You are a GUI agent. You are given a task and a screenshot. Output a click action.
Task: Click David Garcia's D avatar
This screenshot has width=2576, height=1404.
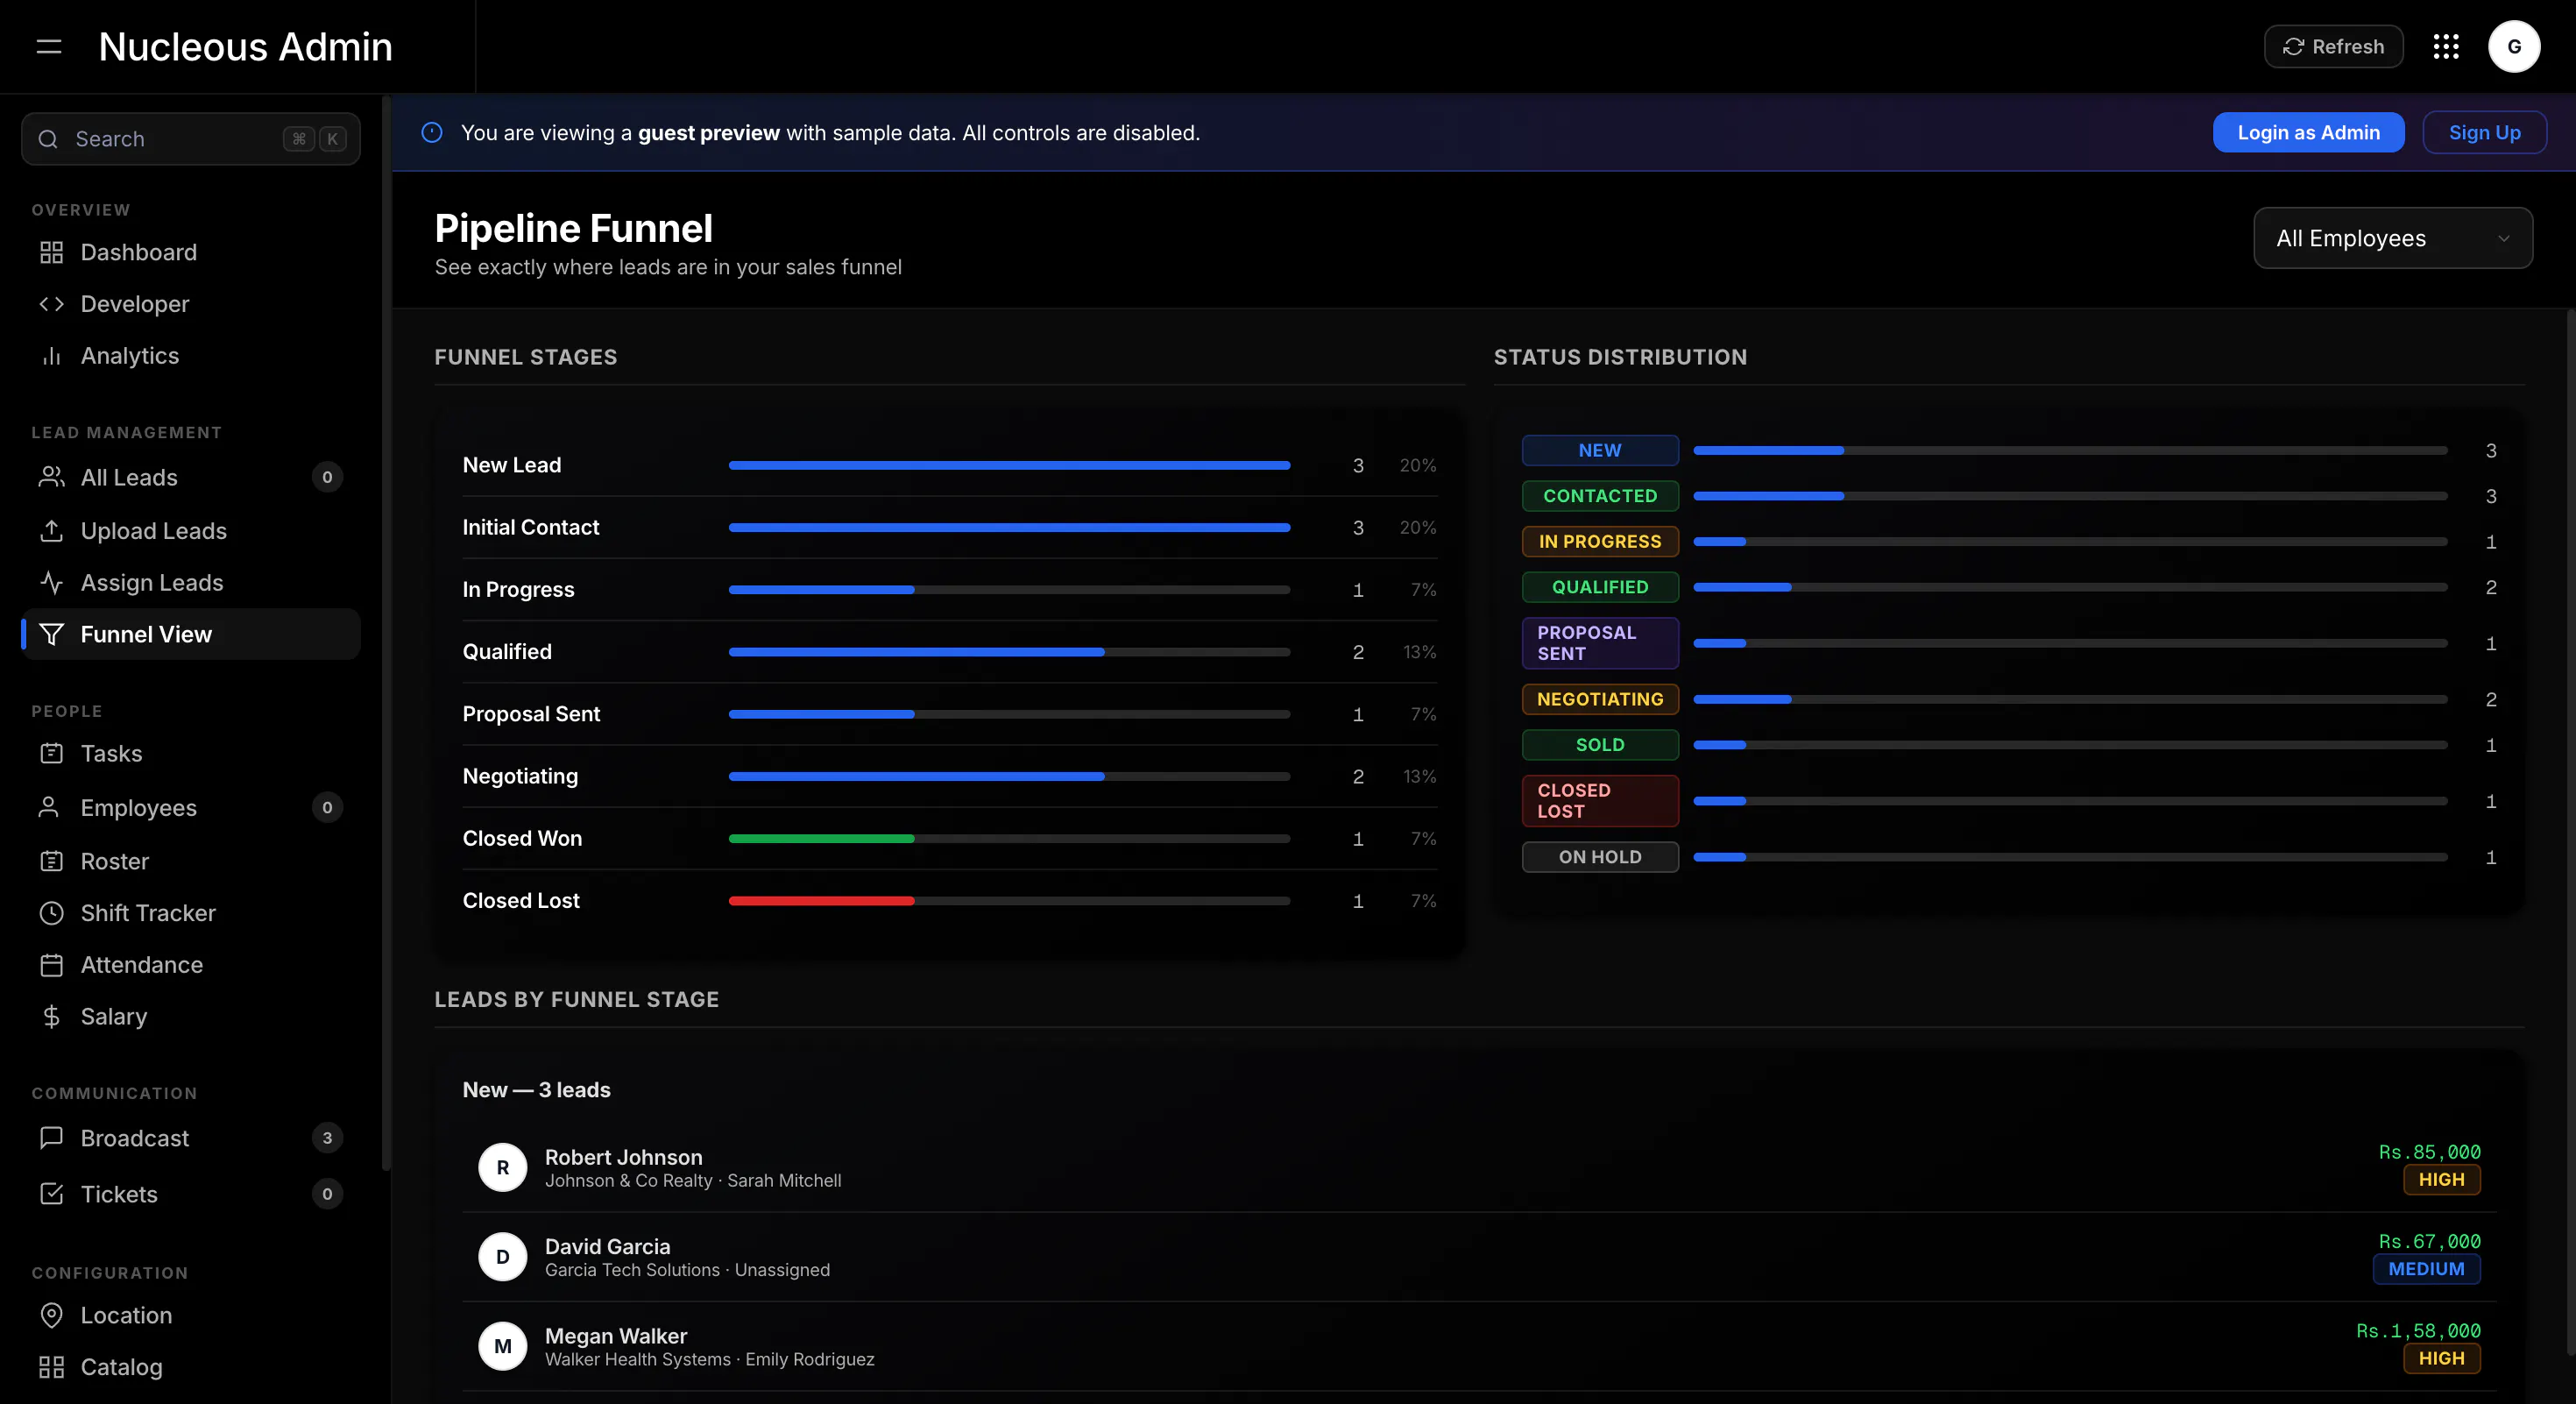point(503,1257)
